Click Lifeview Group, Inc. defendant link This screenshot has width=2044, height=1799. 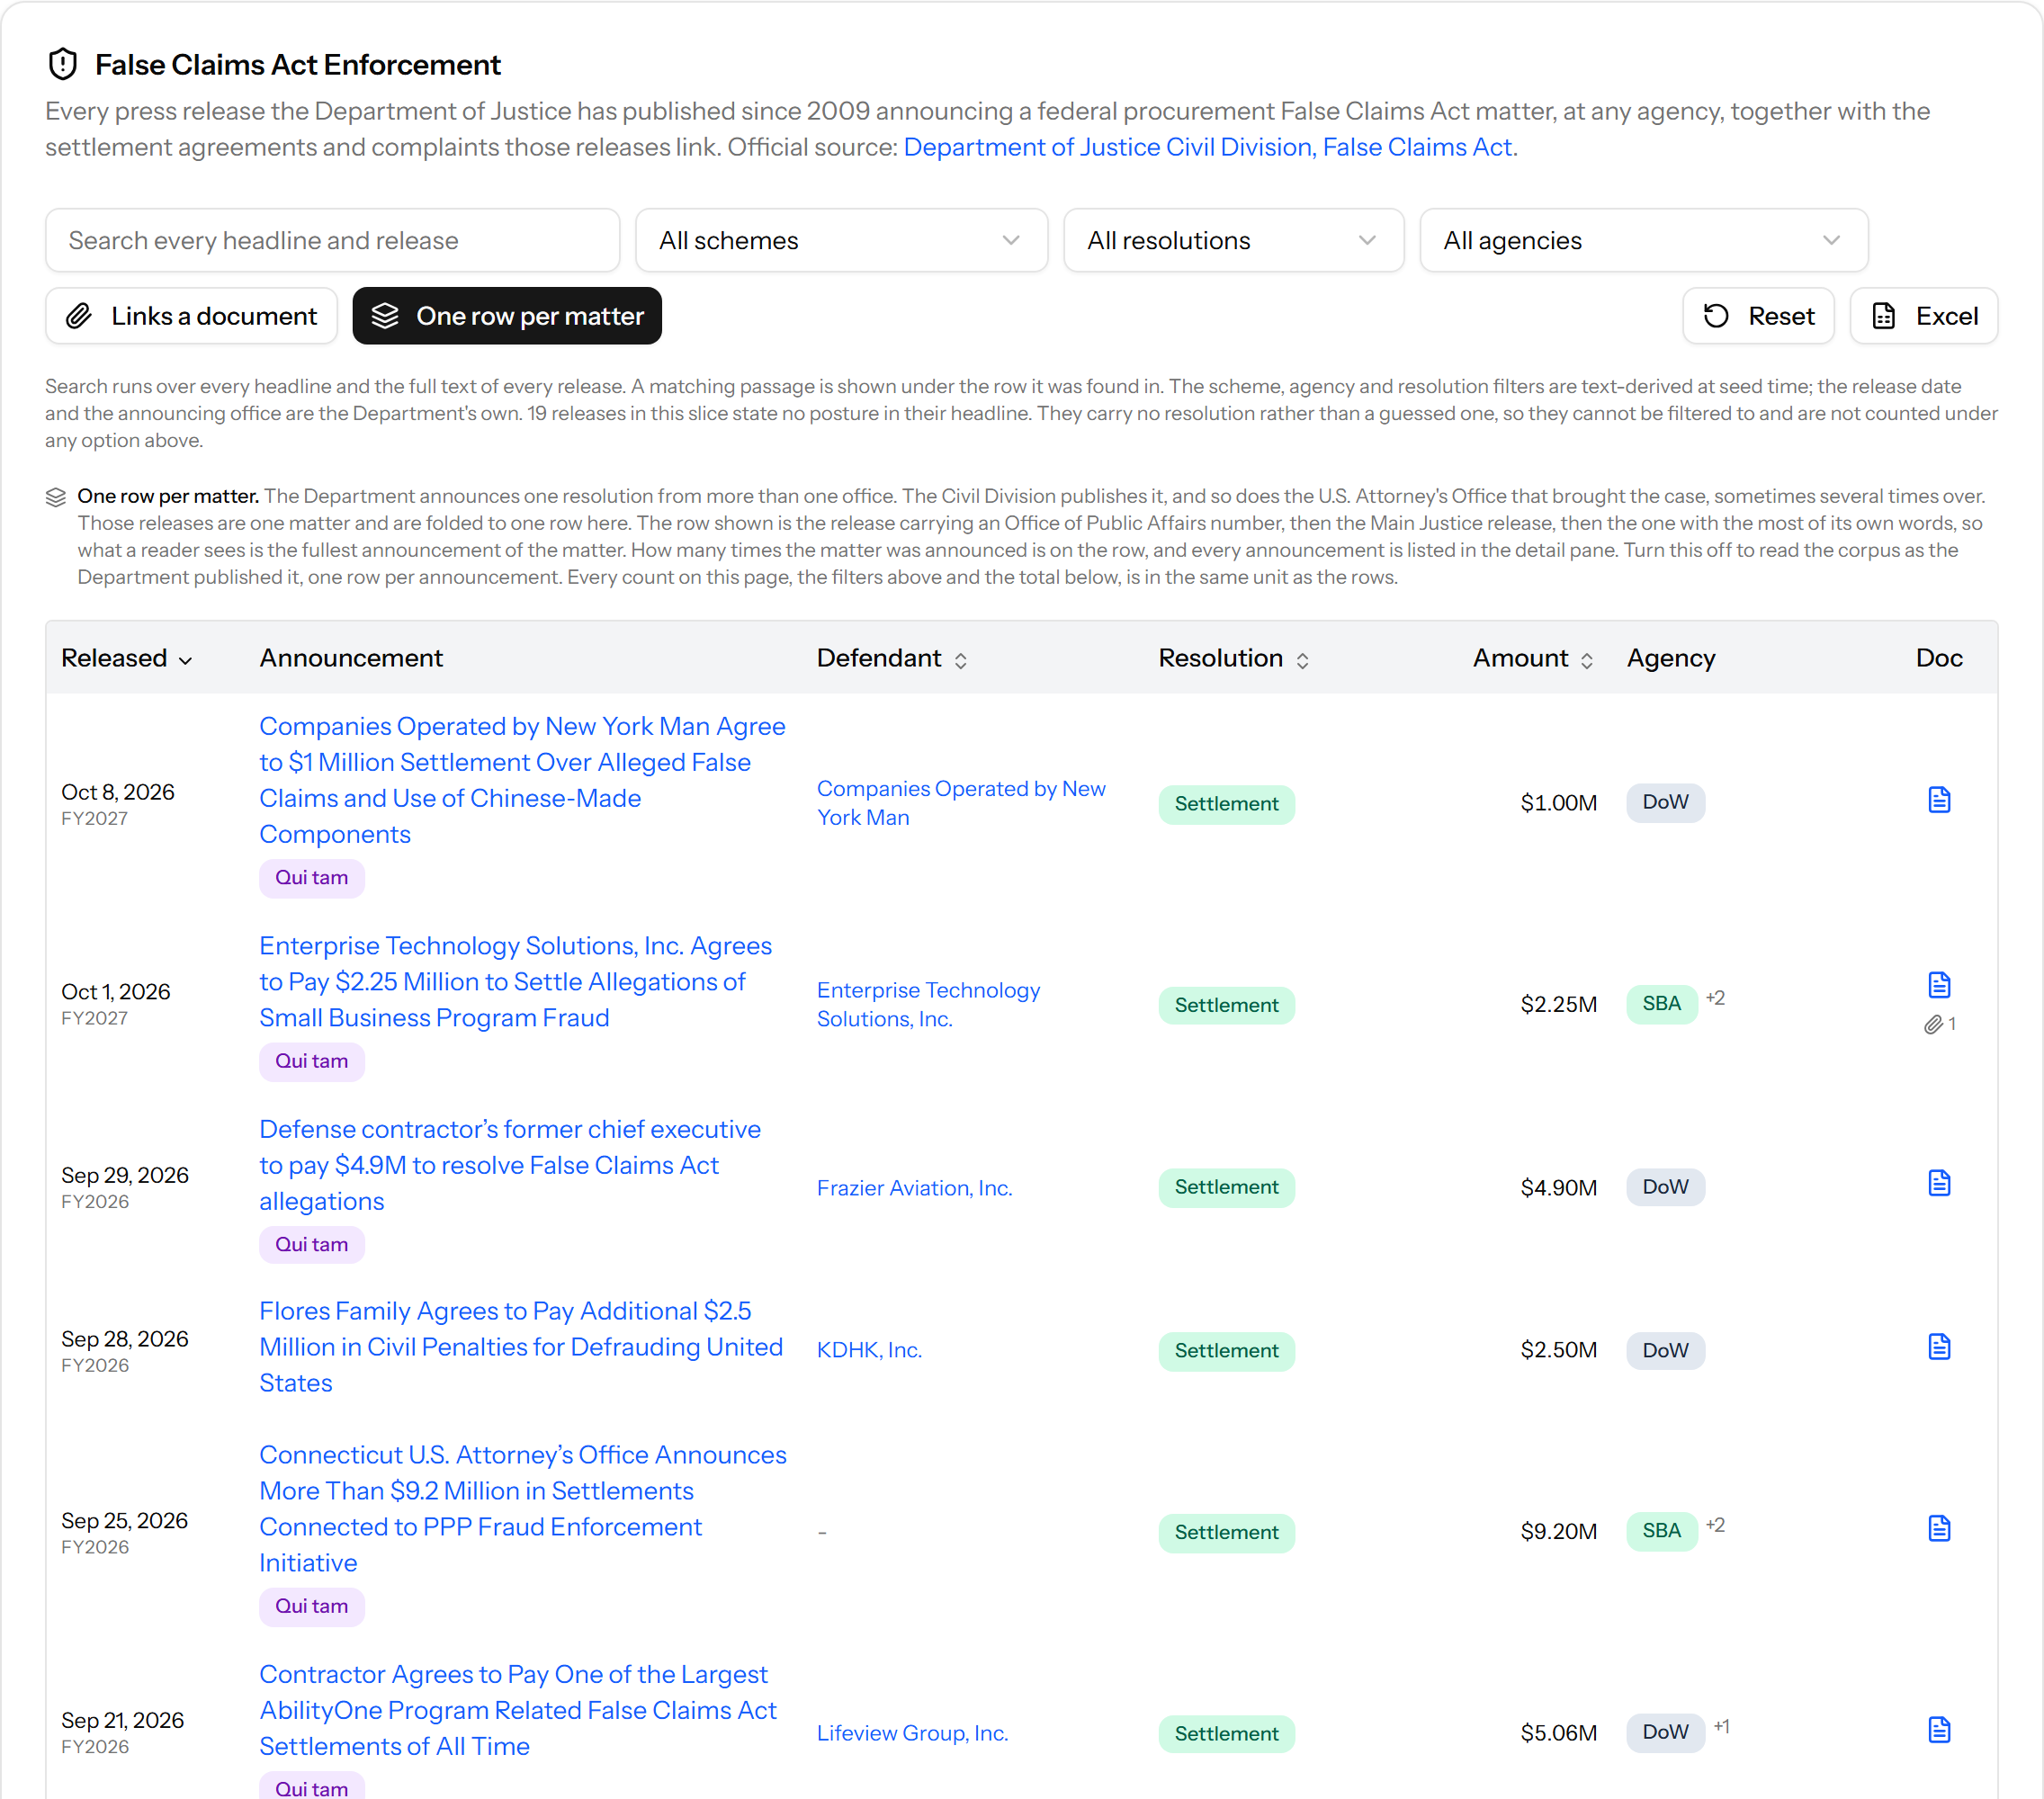(912, 1733)
